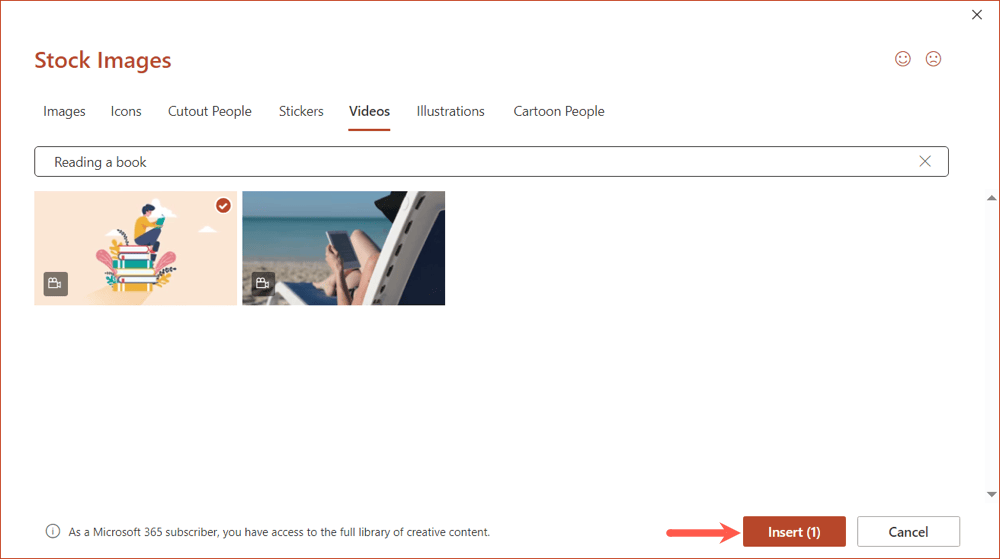Click the video camera icon on book illustration
This screenshot has width=1000, height=559.
click(x=55, y=284)
